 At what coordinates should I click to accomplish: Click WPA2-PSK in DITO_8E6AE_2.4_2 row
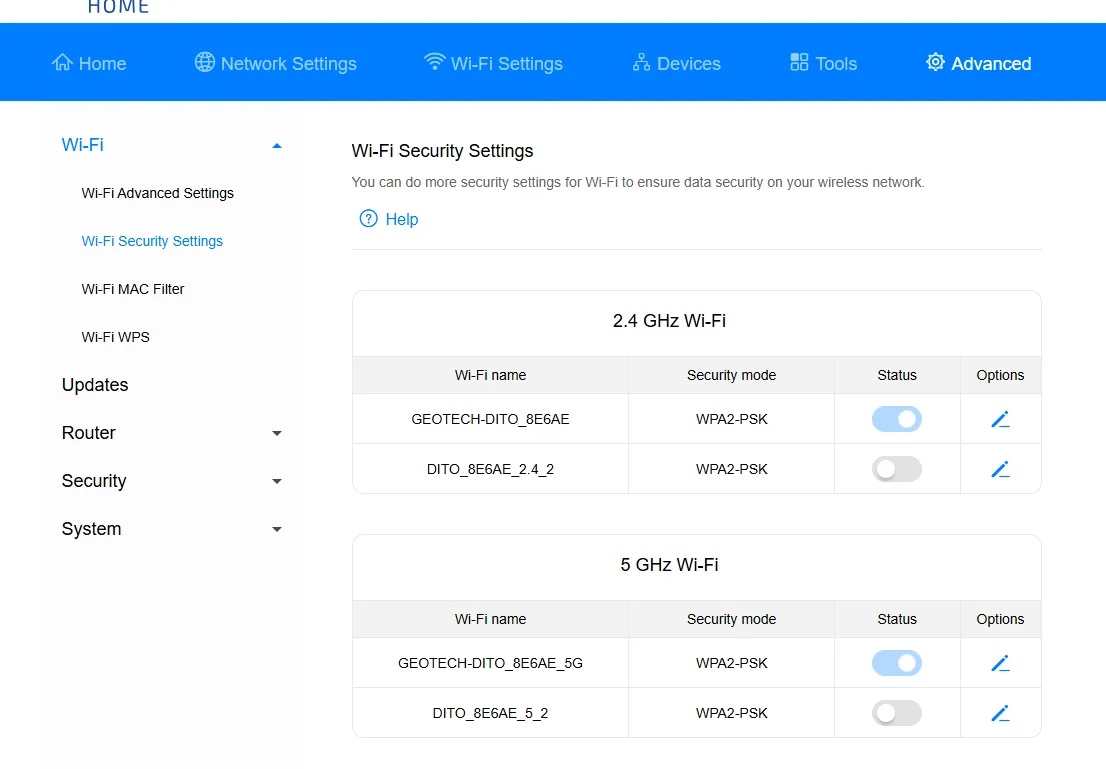[x=731, y=469]
